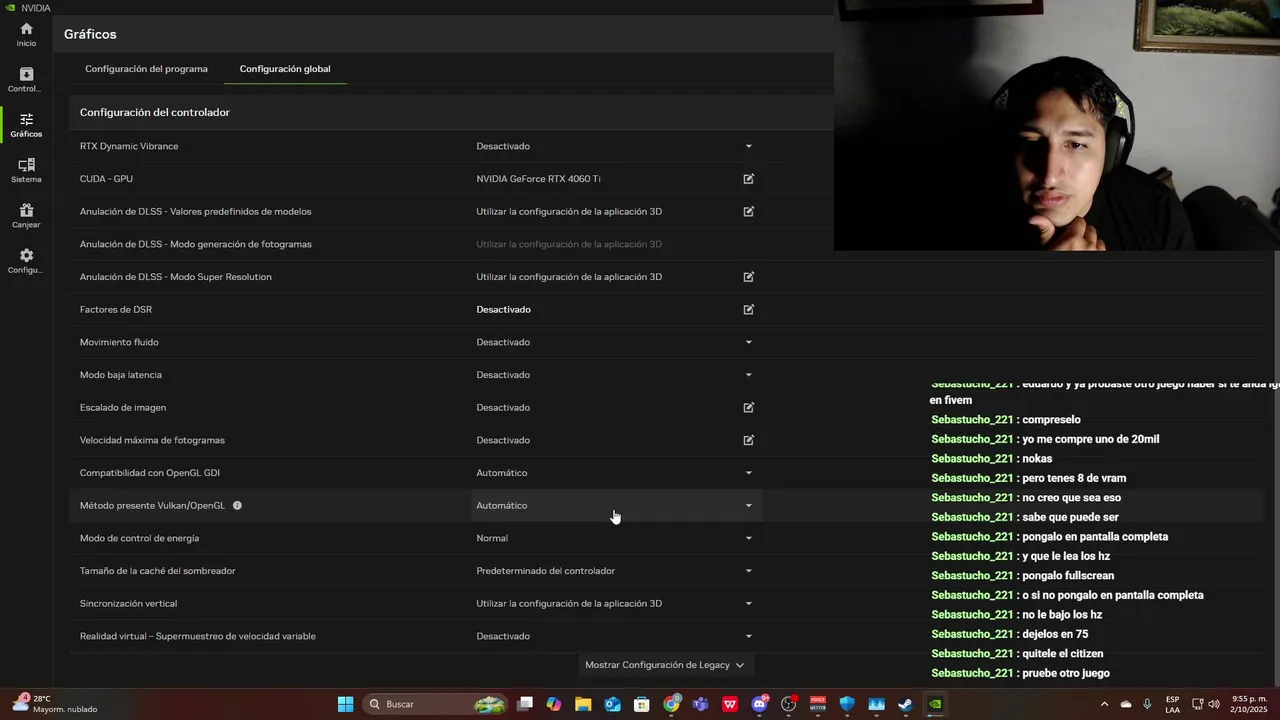The image size is (1280, 720).
Task: Expand Mostrar Configuración de Legacy
Action: click(x=665, y=665)
